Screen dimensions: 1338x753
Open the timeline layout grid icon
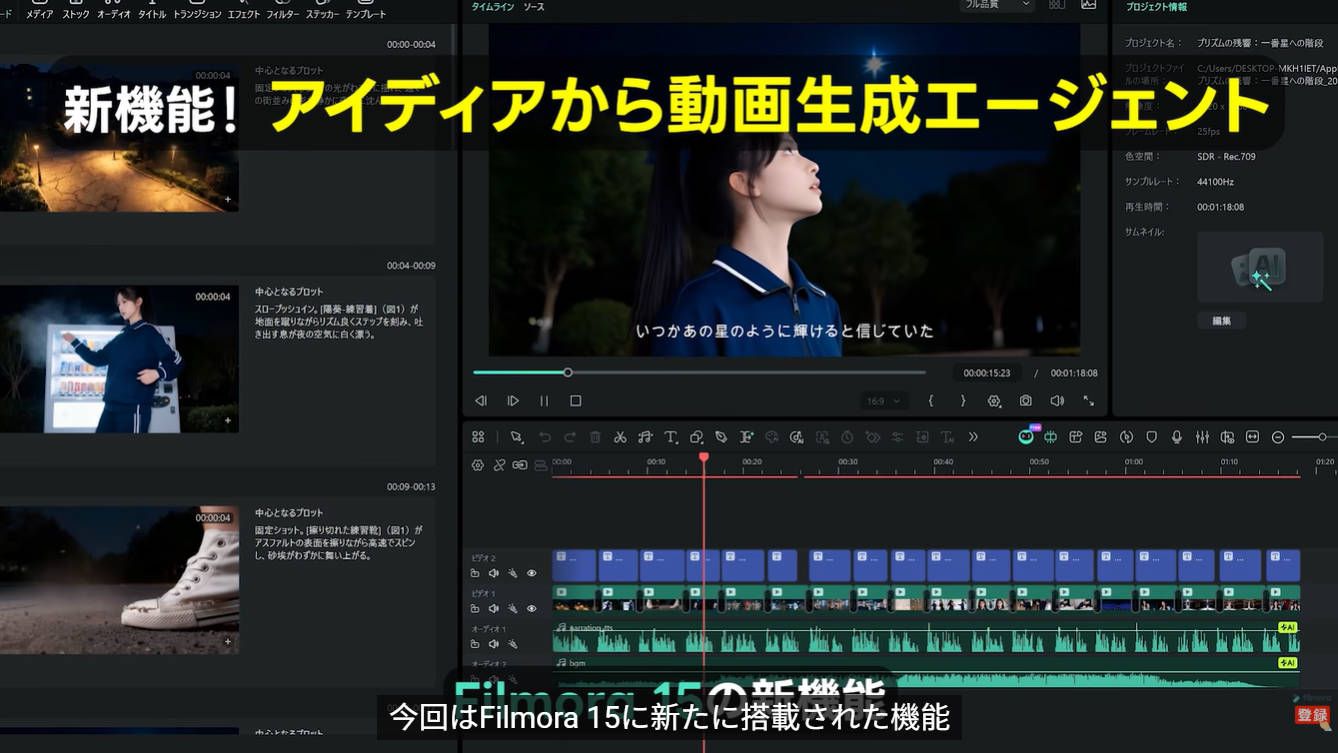point(478,437)
